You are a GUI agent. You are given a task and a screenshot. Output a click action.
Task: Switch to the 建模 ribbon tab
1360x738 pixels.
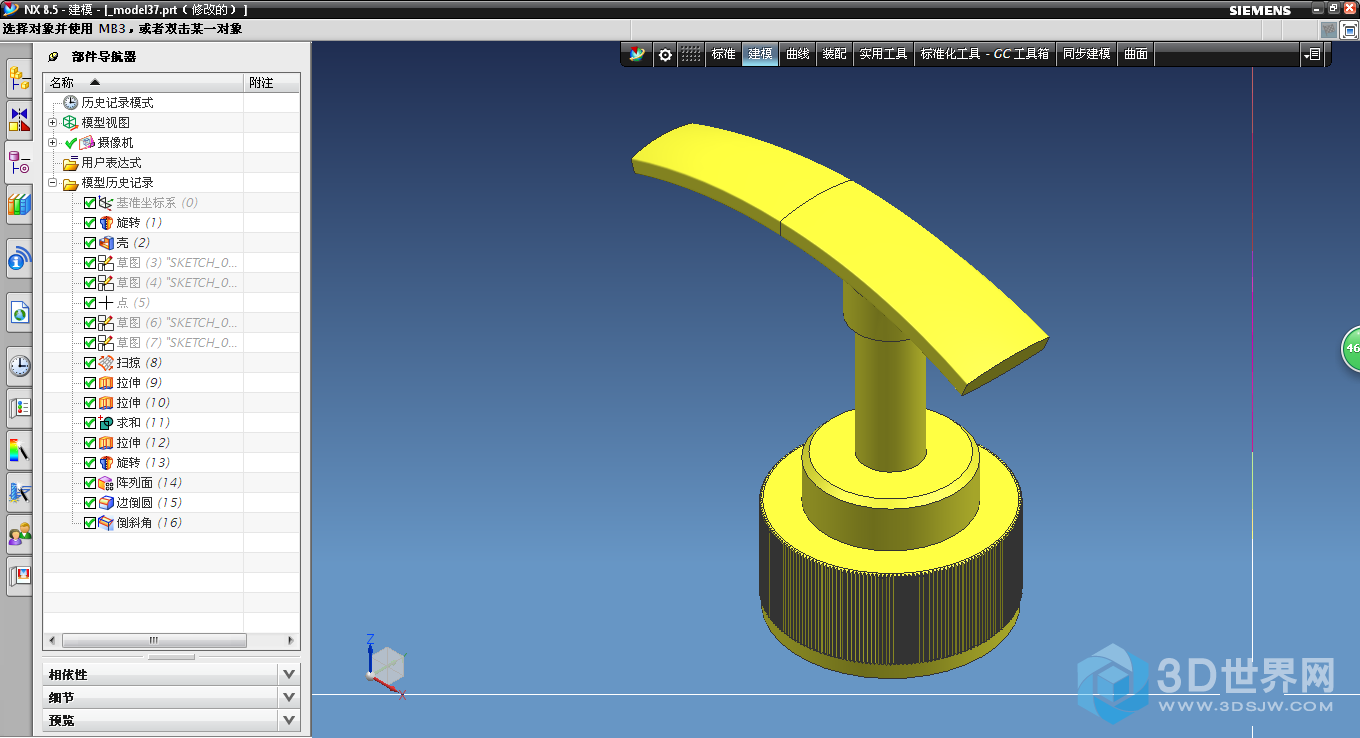[x=760, y=54]
